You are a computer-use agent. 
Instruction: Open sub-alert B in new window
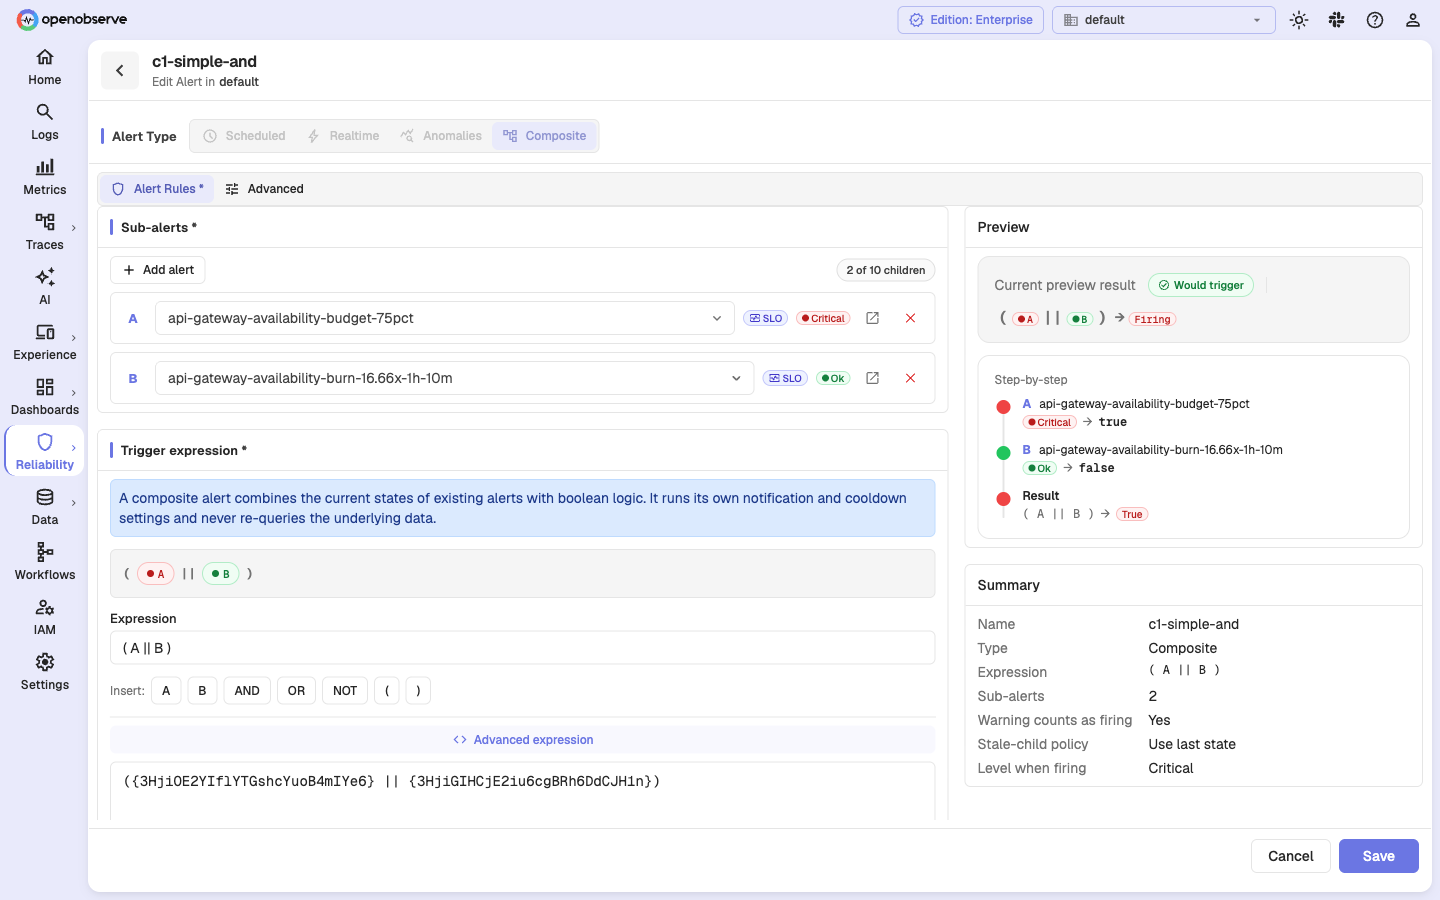(x=872, y=378)
